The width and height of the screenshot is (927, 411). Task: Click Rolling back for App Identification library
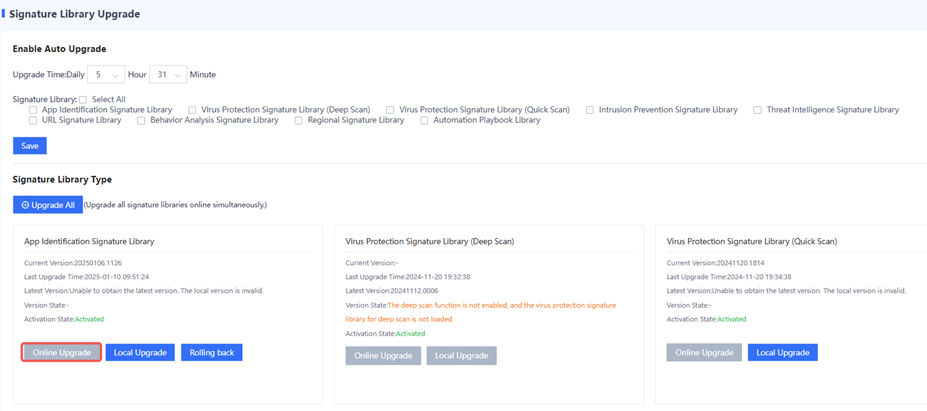(211, 353)
